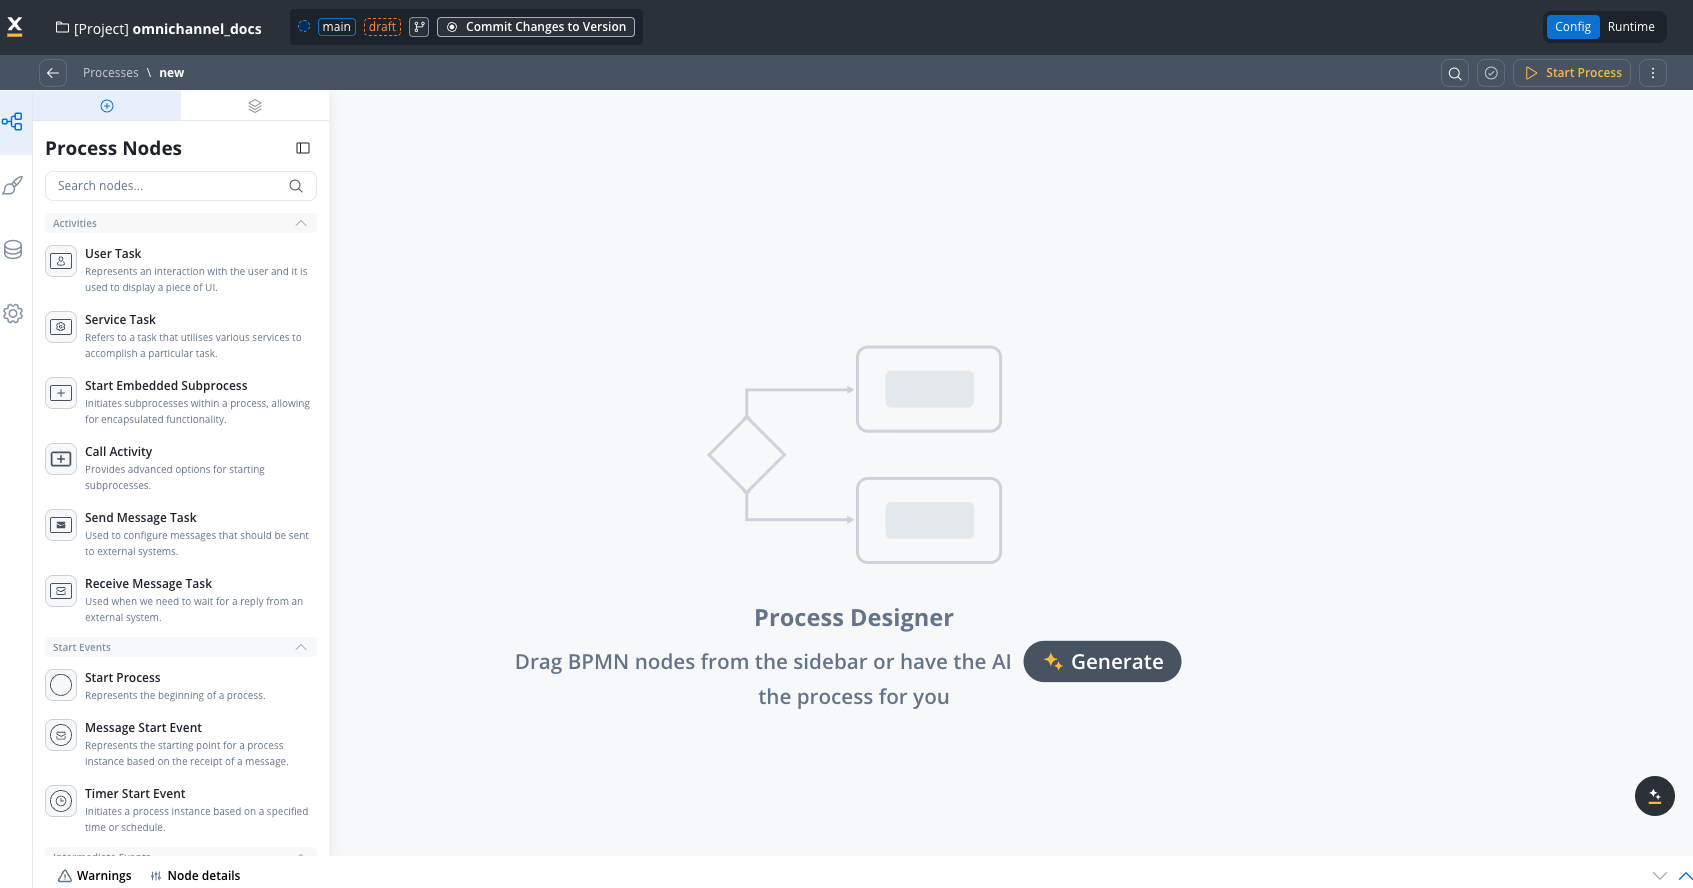Select the Service Task node icon
Image resolution: width=1693 pixels, height=888 pixels.
[x=61, y=327]
